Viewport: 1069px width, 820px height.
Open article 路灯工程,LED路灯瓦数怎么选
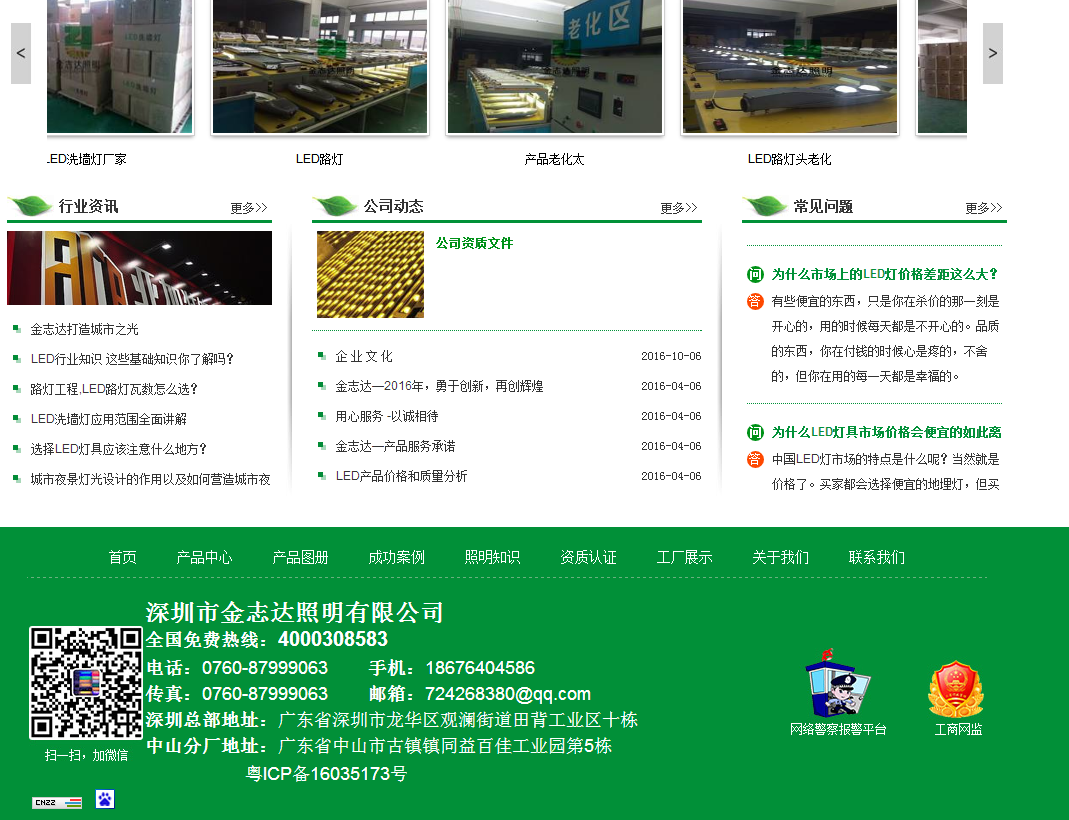click(x=114, y=389)
